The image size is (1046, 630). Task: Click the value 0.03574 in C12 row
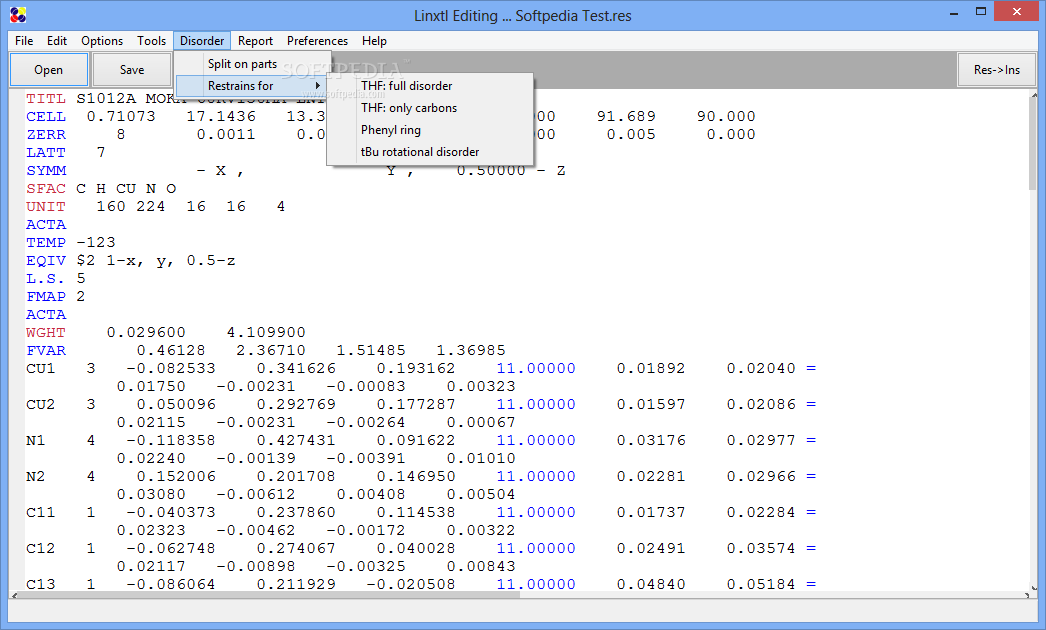[761, 549]
